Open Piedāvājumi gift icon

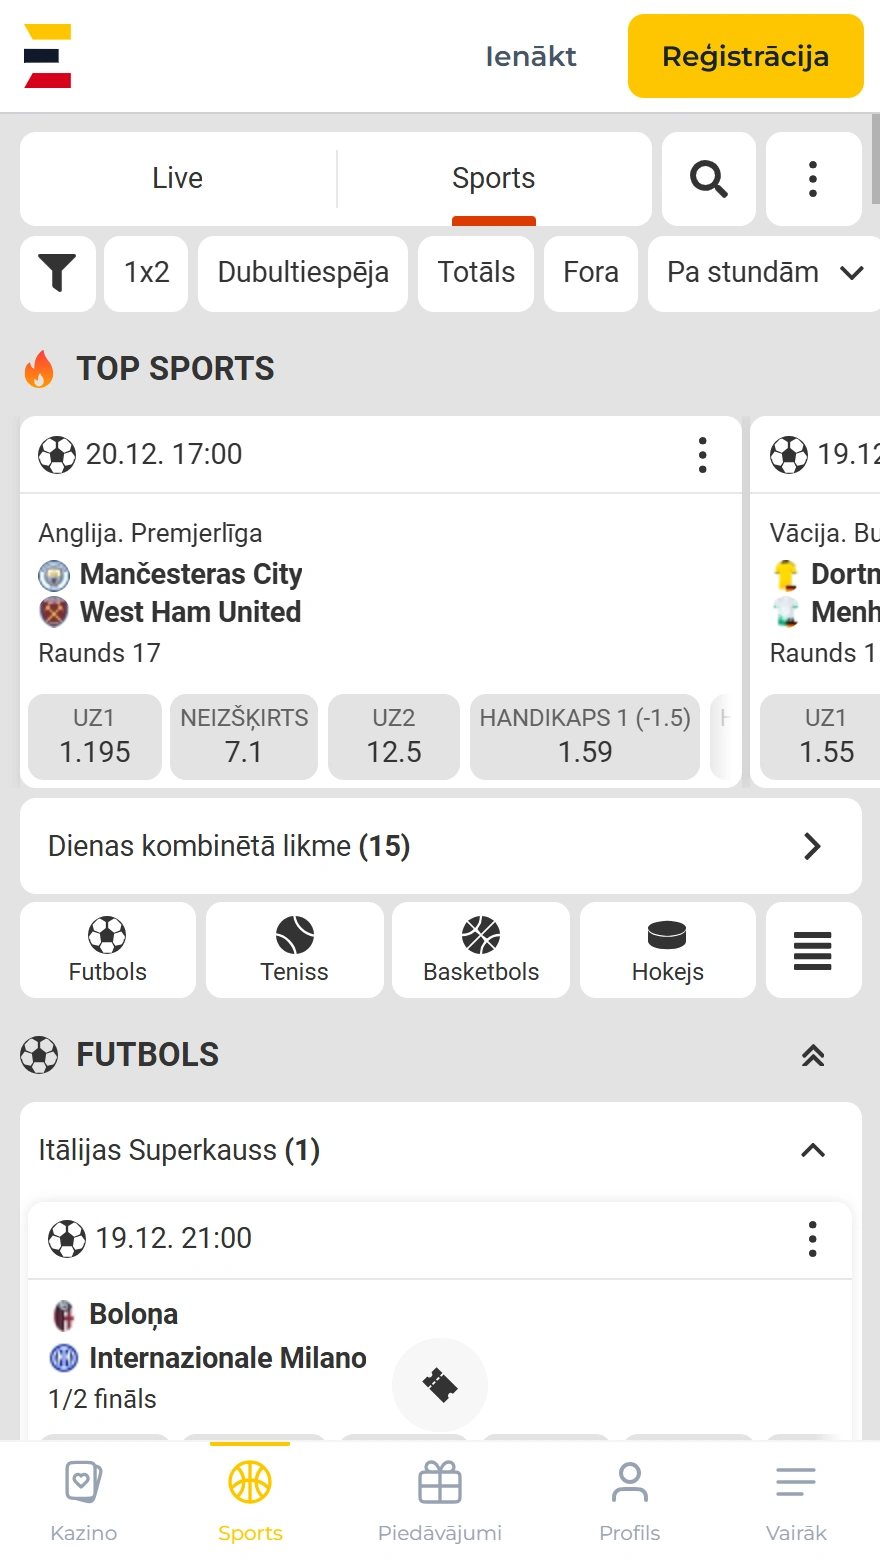point(440,1501)
